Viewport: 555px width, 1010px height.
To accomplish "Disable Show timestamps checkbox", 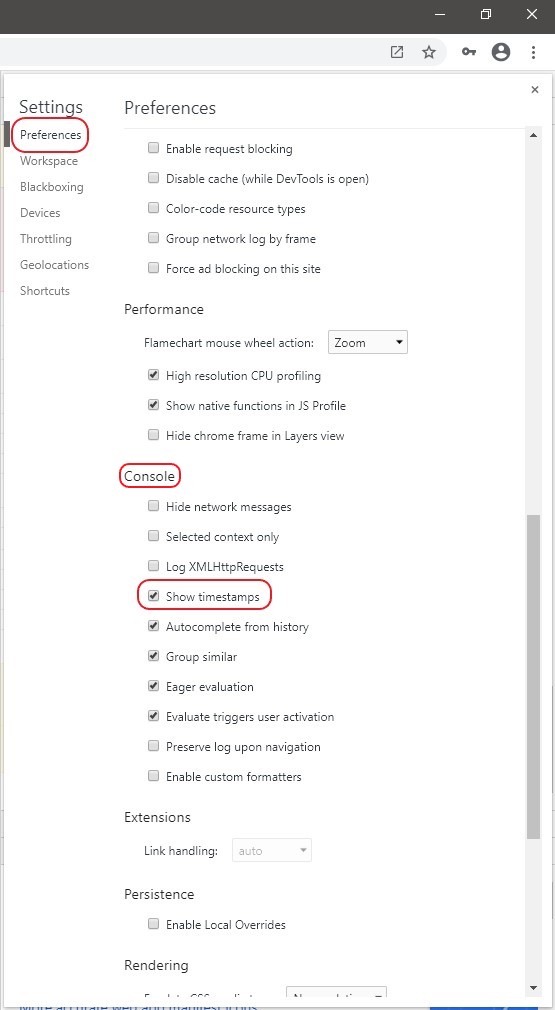I will (153, 596).
